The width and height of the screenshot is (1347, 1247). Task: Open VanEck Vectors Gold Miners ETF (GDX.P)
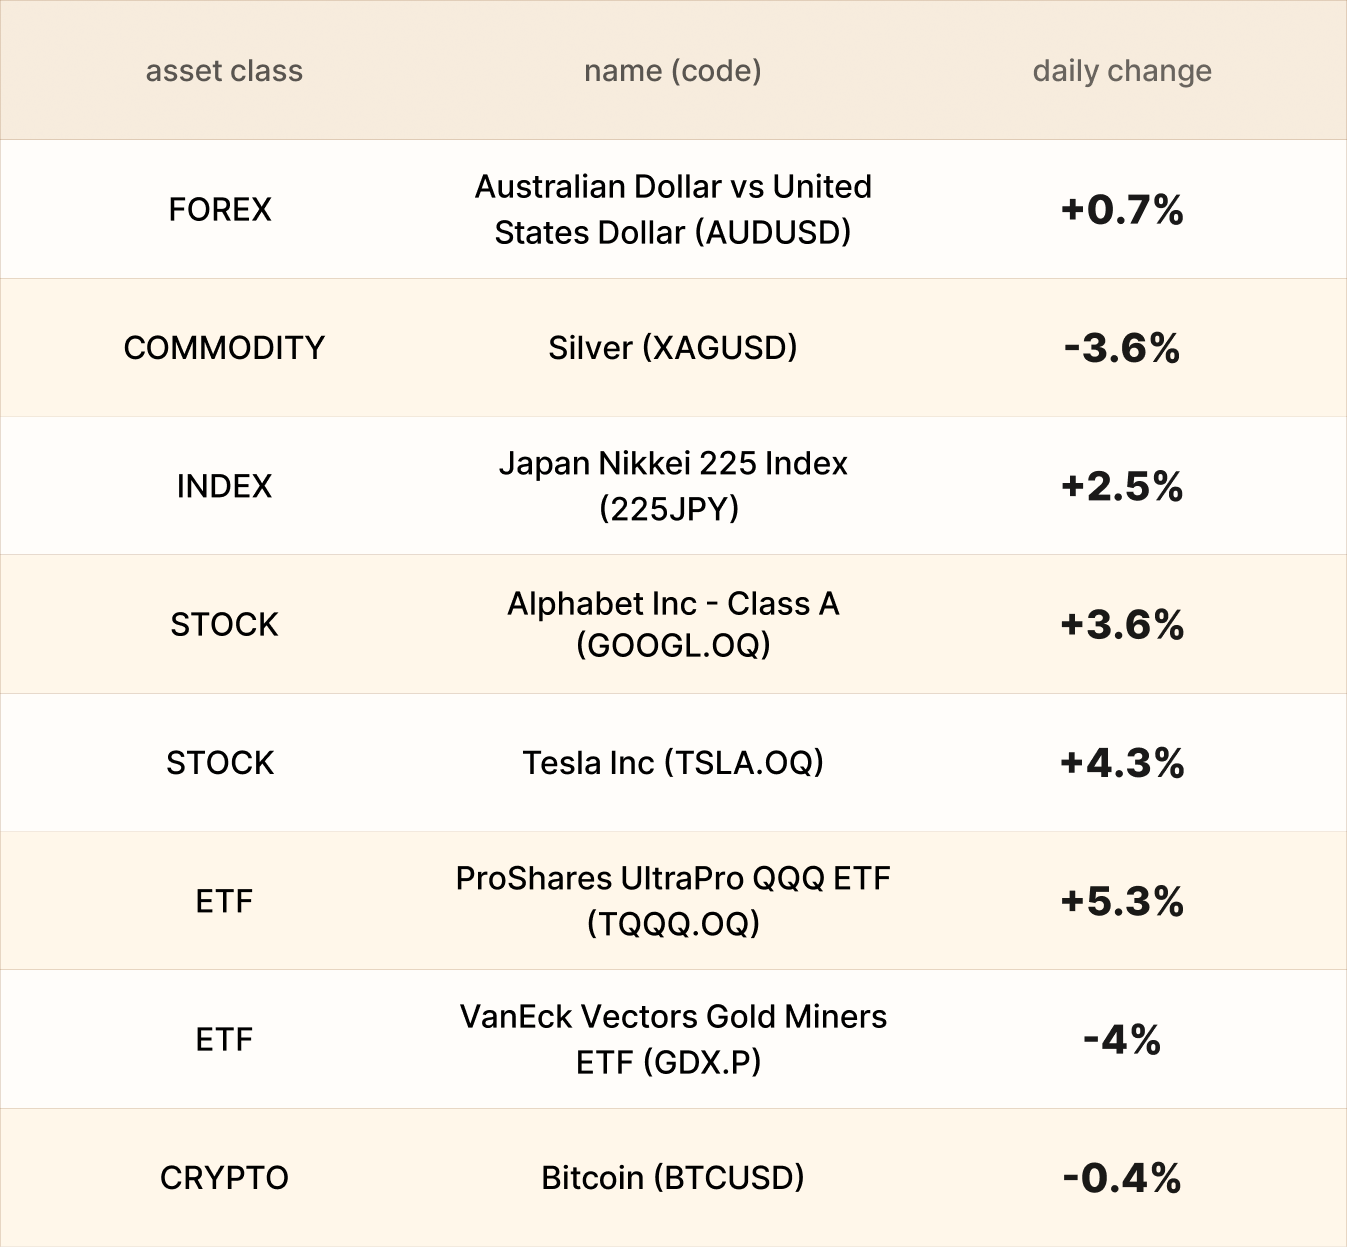tap(672, 1039)
